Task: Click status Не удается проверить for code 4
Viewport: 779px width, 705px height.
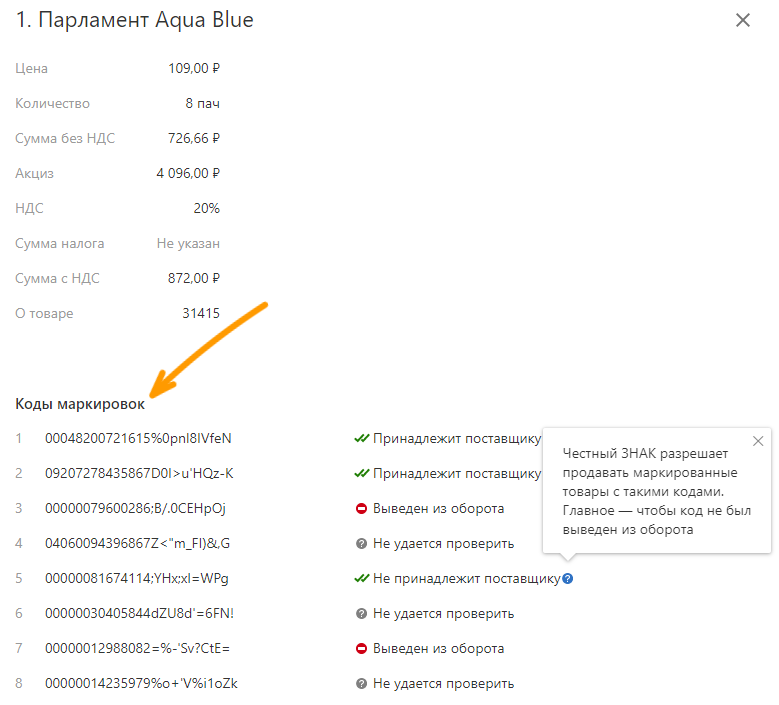Action: pos(444,544)
